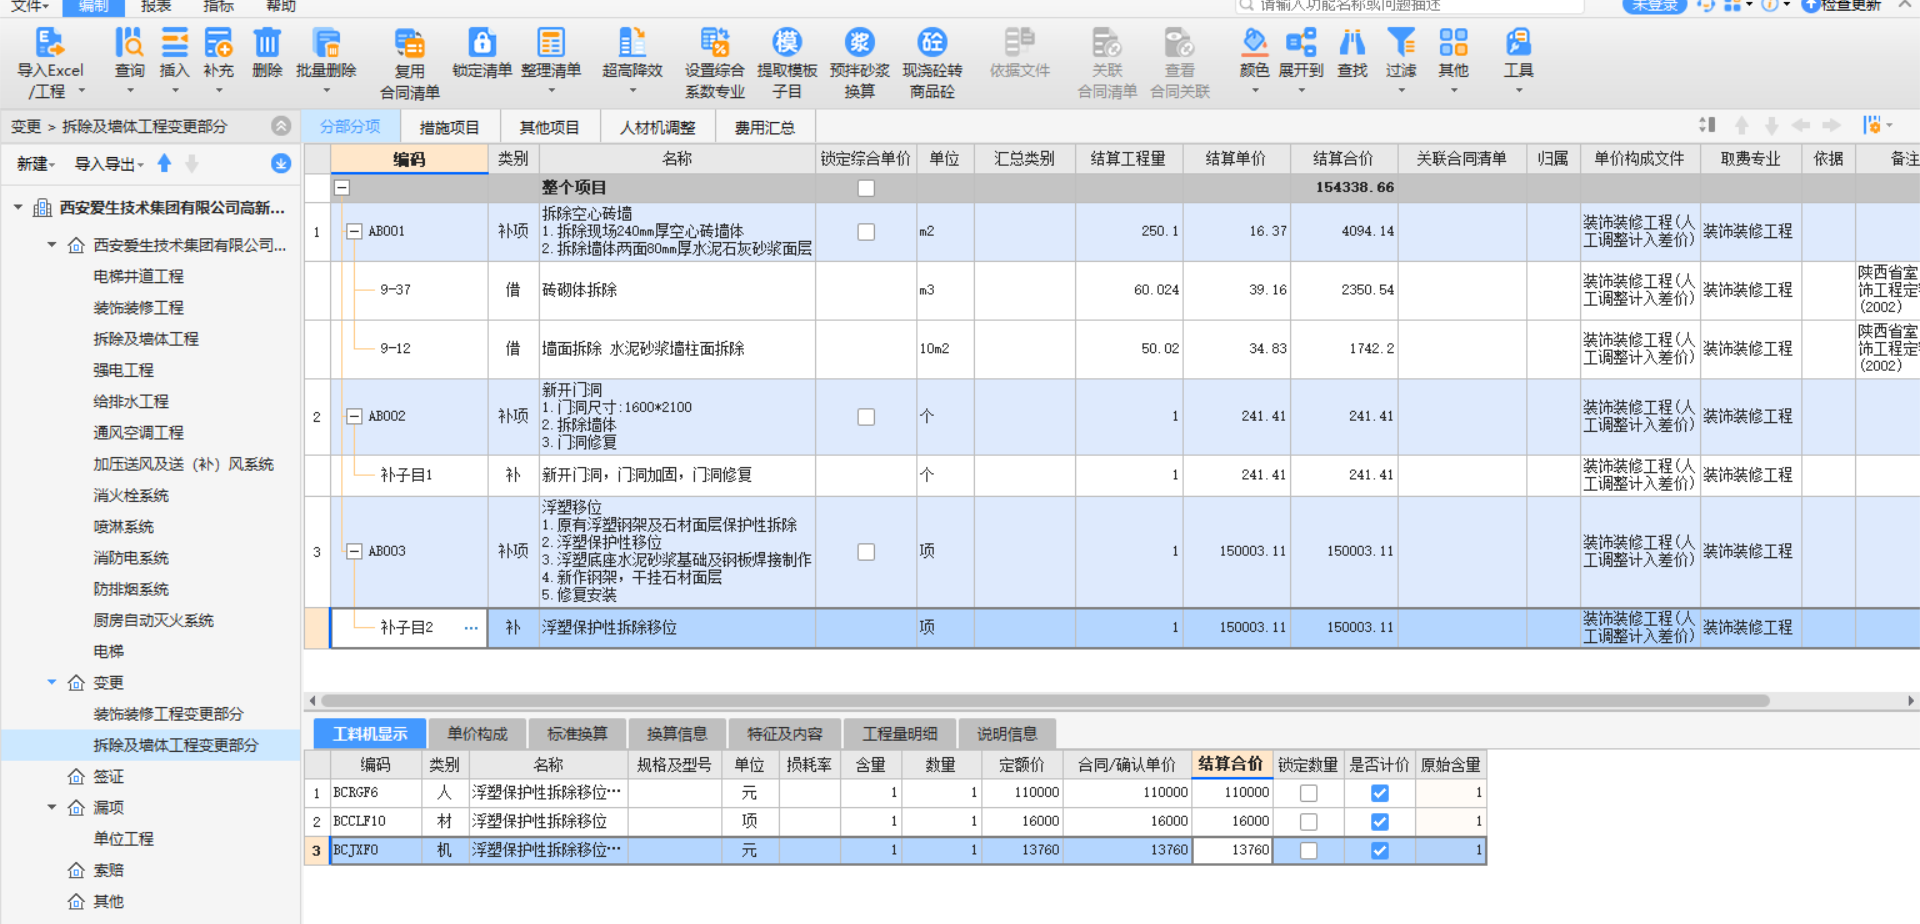Click the 补充 supplement icon

pos(218,43)
